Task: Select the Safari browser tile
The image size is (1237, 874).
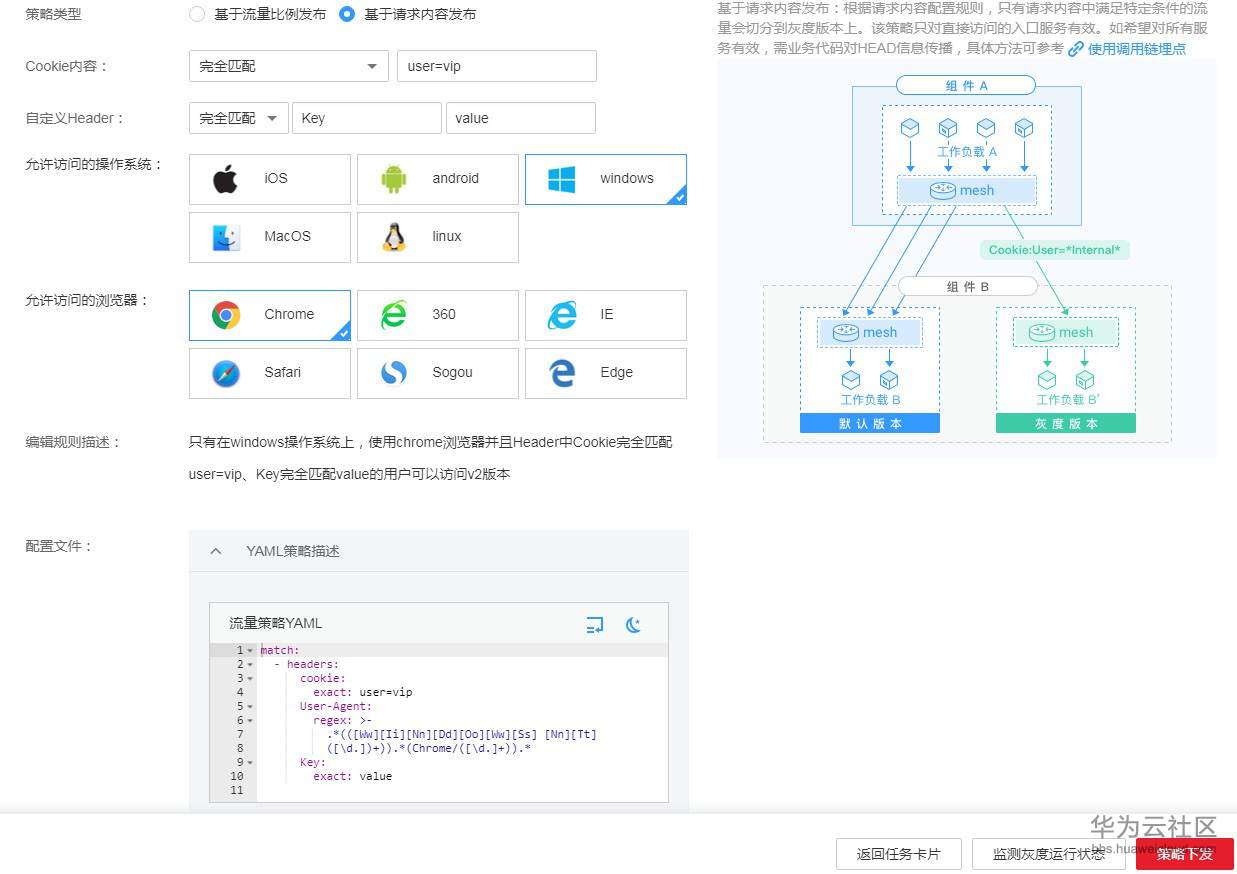Action: [270, 373]
